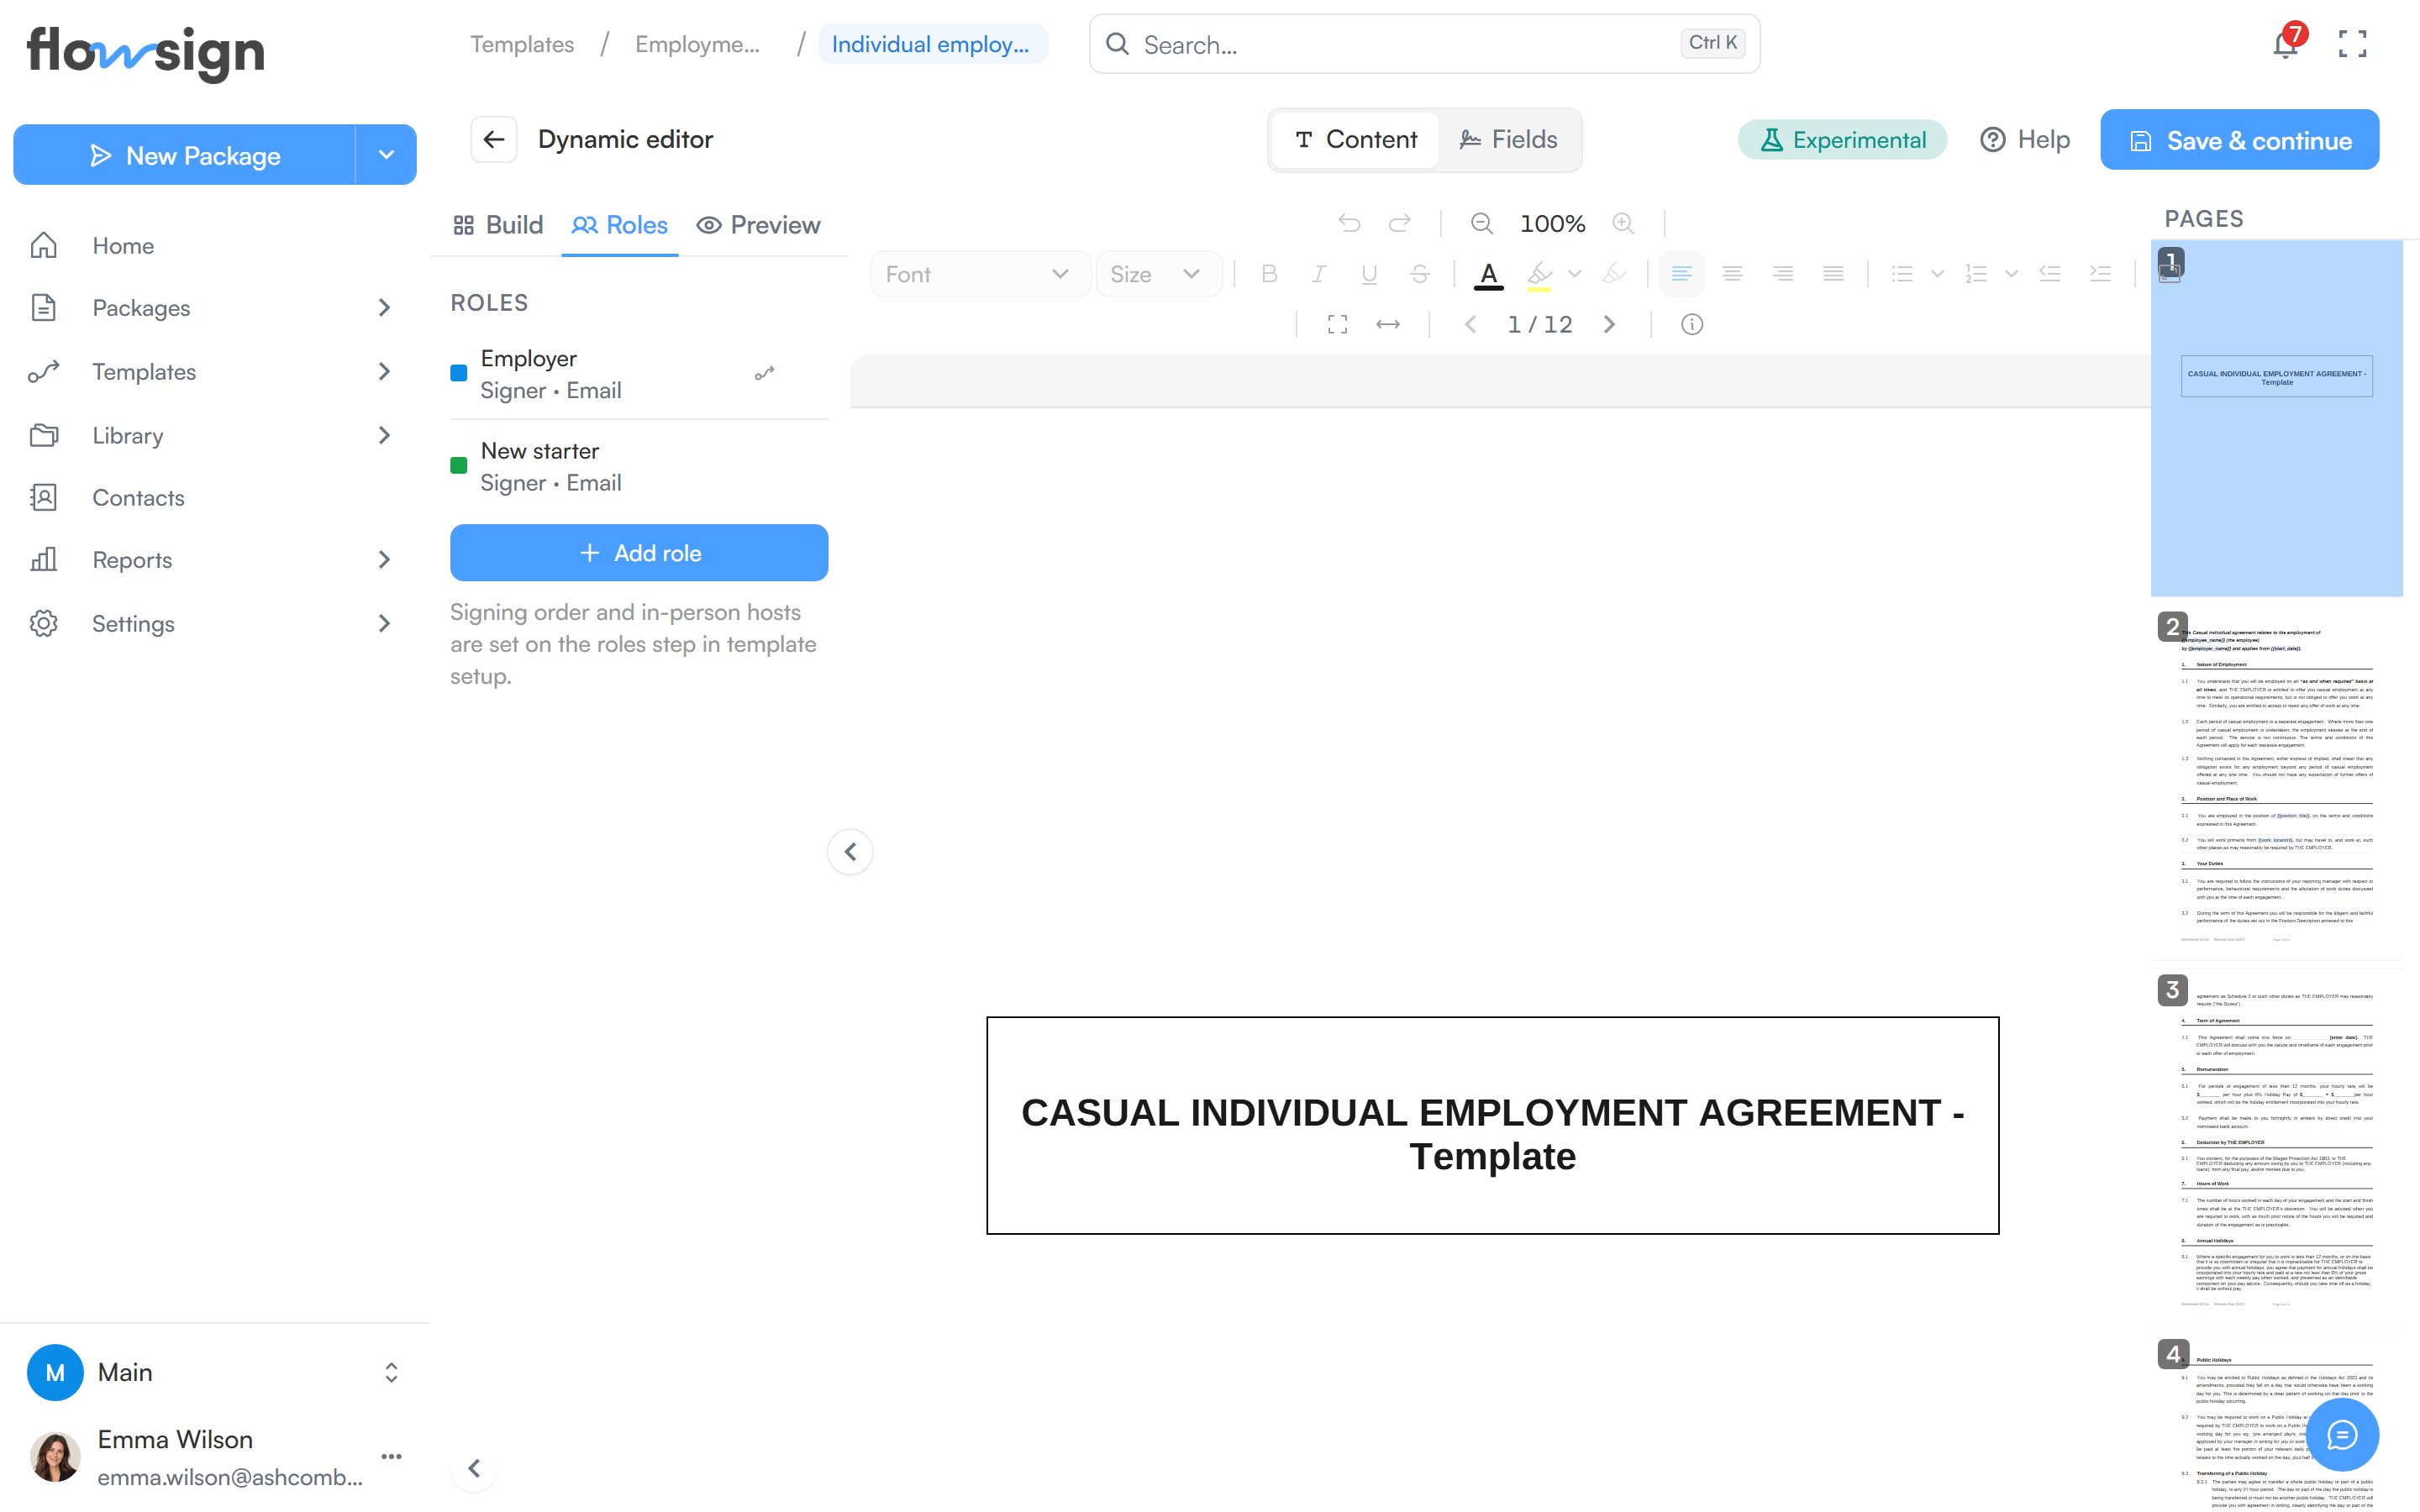Open the notifications bell icon
This screenshot has width=2420, height=1512.
click(x=2285, y=44)
